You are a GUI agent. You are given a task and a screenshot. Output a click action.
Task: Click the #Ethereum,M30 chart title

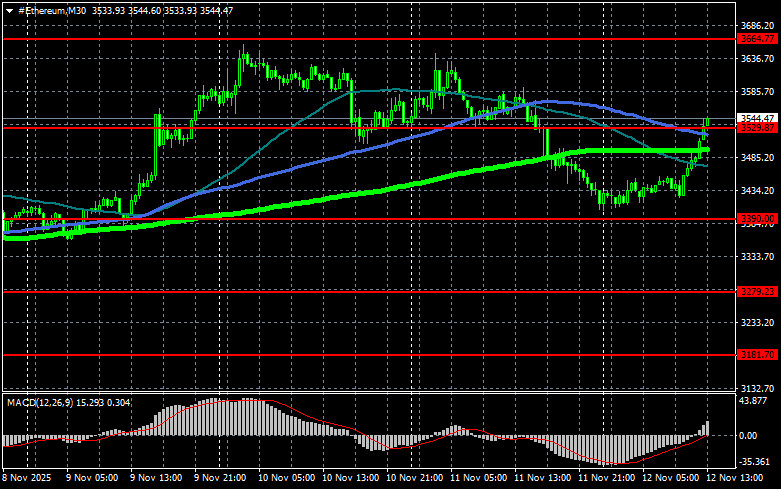point(52,10)
